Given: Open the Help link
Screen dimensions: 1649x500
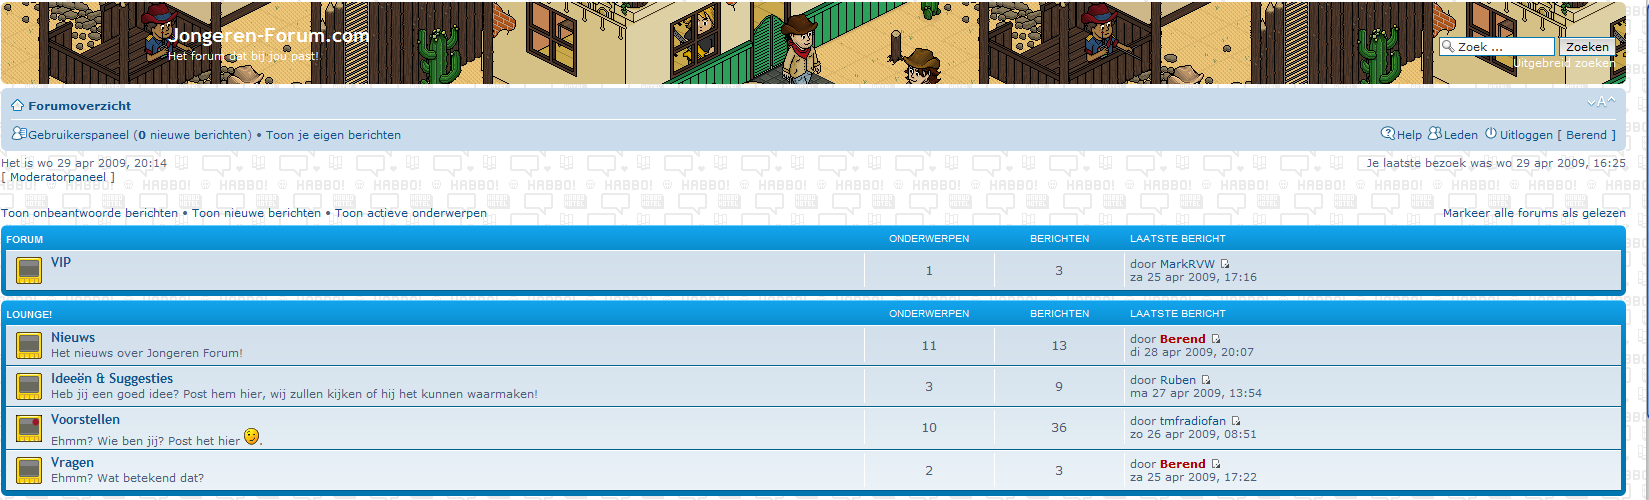Looking at the screenshot, I should 1409,135.
